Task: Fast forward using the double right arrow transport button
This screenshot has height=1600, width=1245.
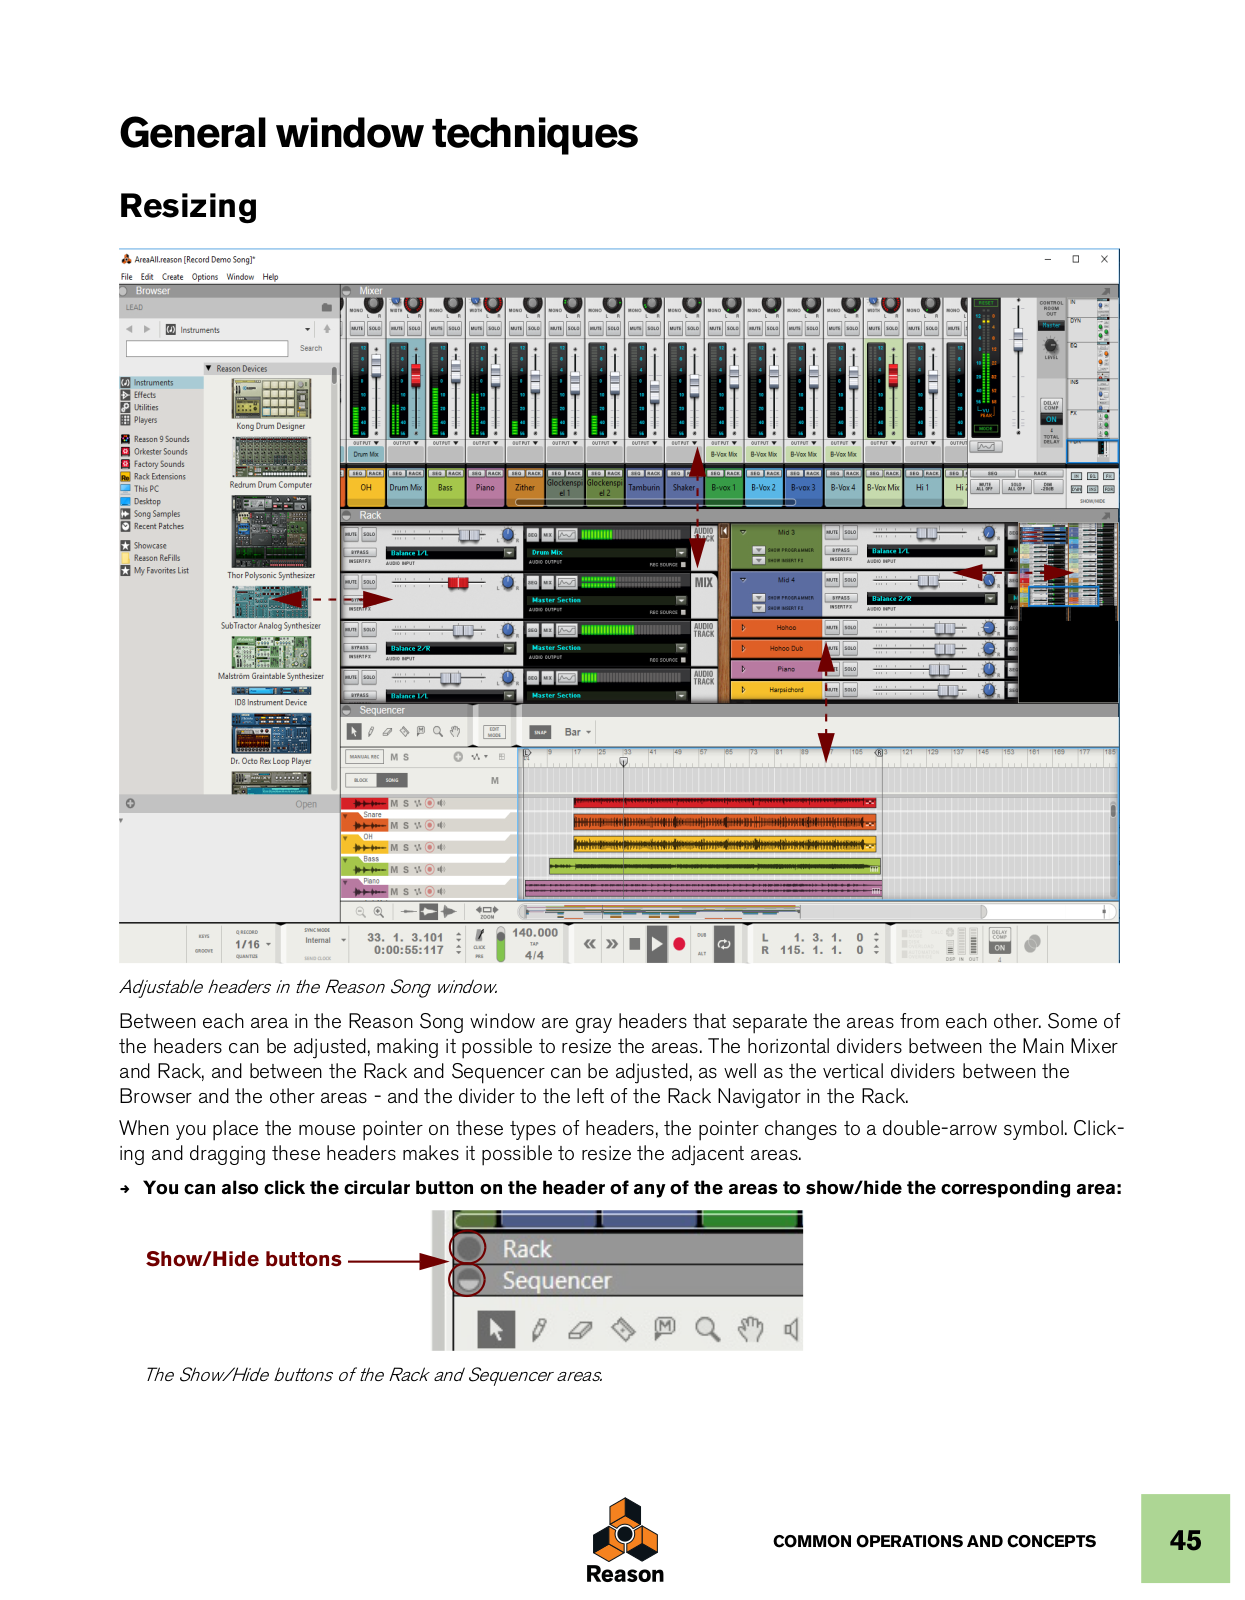Action: coord(612,943)
